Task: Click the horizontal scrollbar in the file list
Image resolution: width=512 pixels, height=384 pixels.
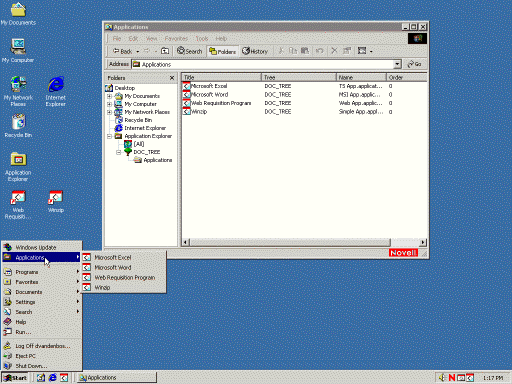Action: click(x=304, y=242)
